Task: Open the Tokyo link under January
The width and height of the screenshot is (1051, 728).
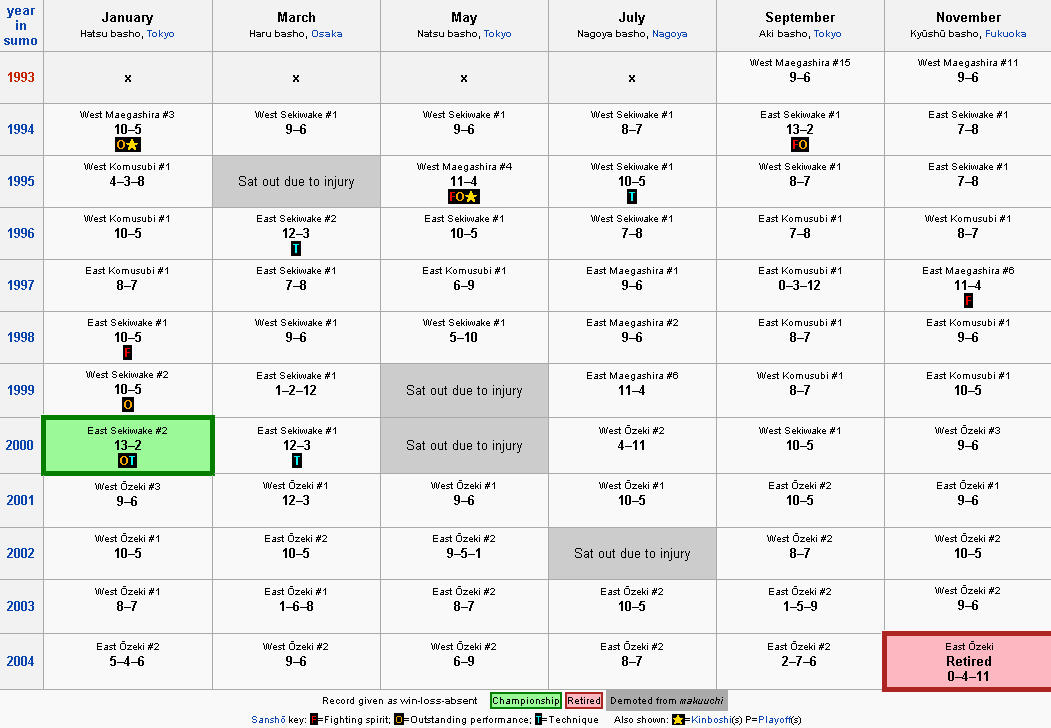Action: click(x=160, y=34)
